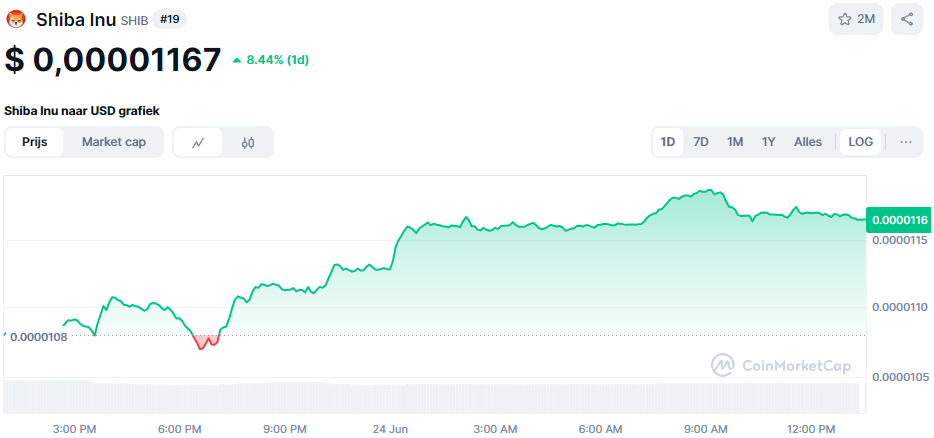Click the 3:00 AM time axis label
Viewport: 934px width, 438px height.
pyautogui.click(x=495, y=429)
